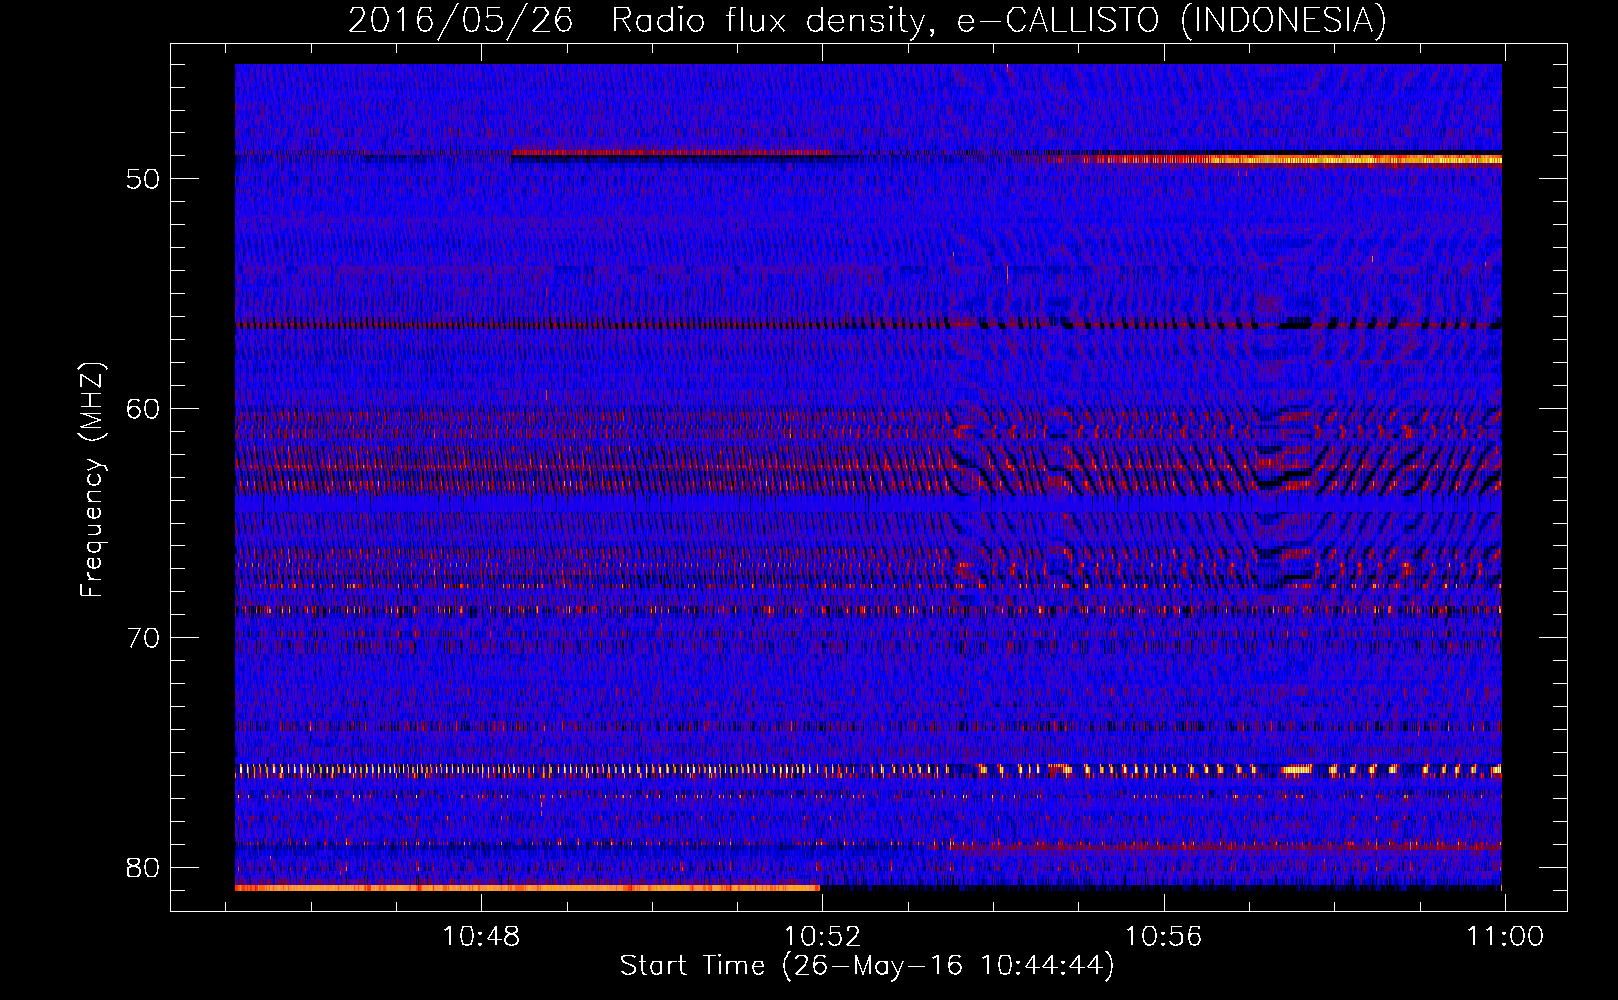Click the 11:00 time tick label
The height and width of the screenshot is (1000, 1618).
point(1505,937)
